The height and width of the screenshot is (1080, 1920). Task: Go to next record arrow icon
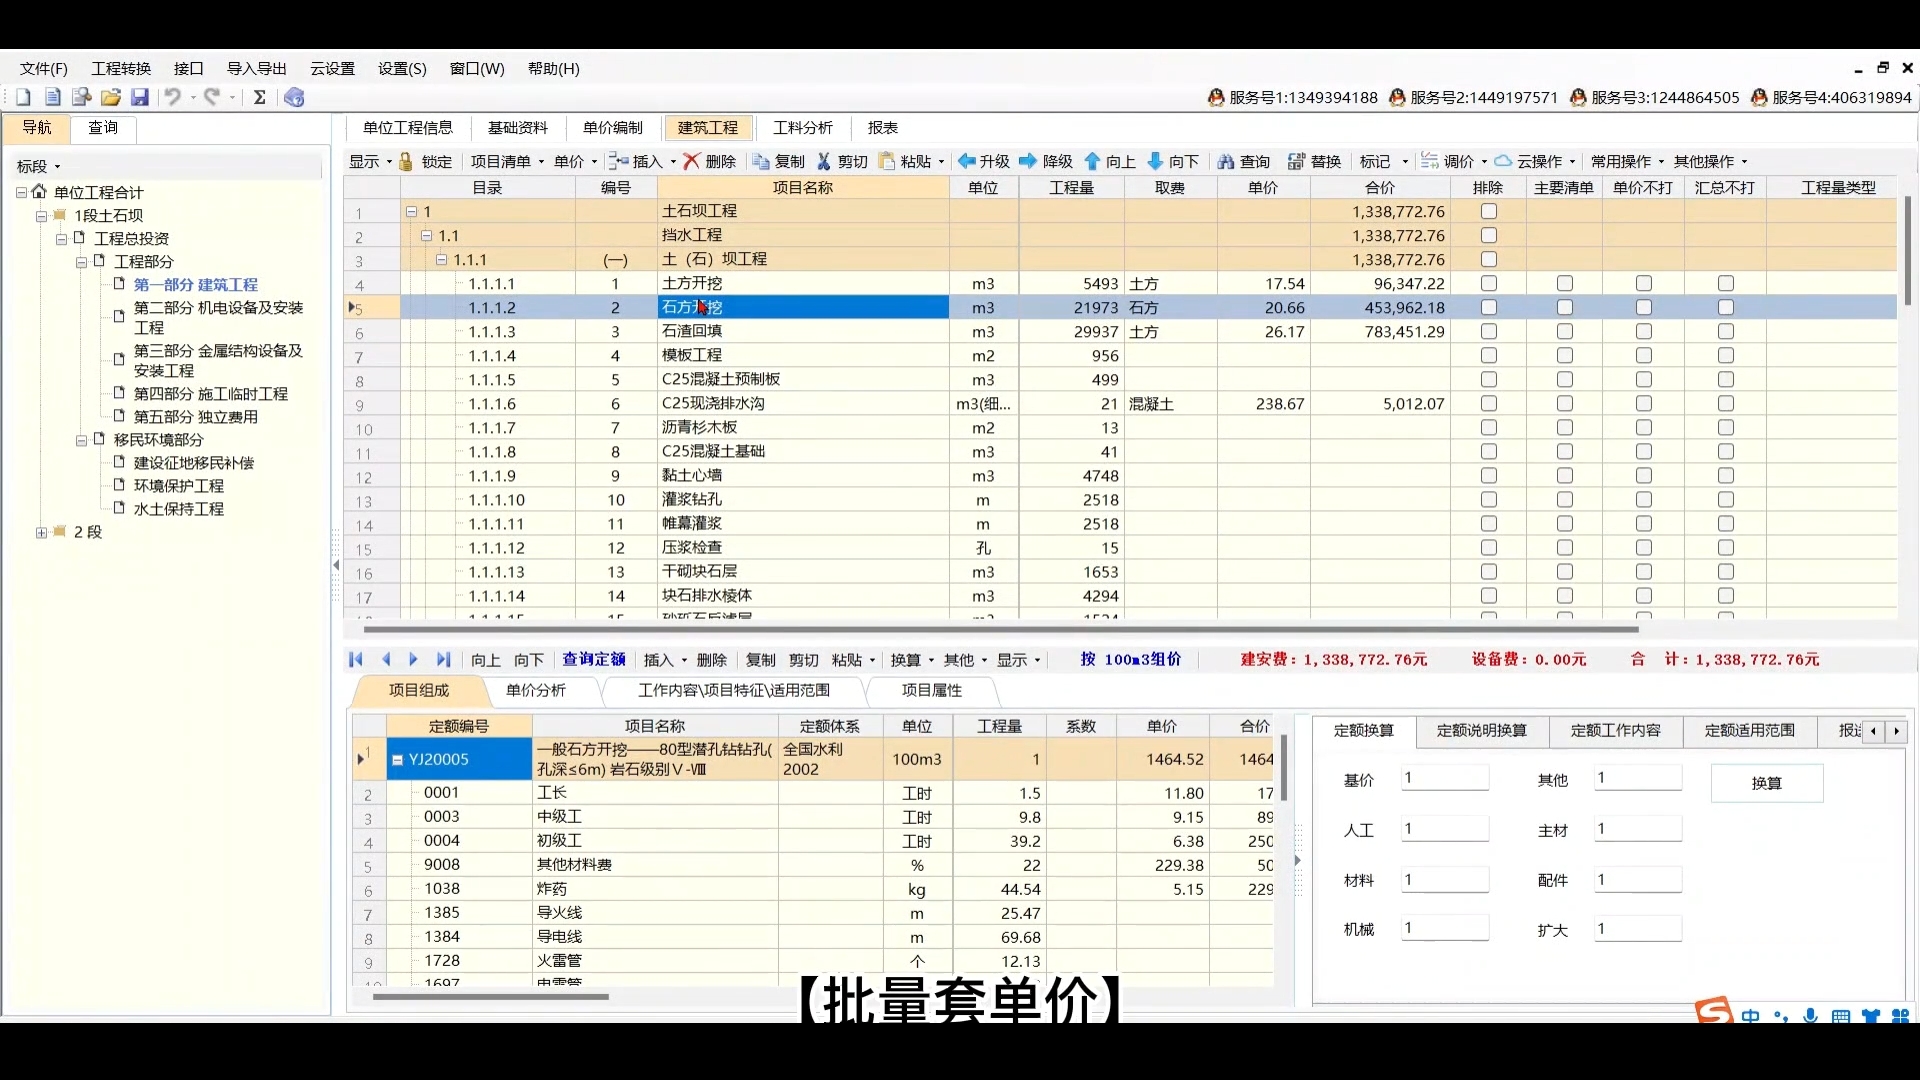(x=413, y=659)
